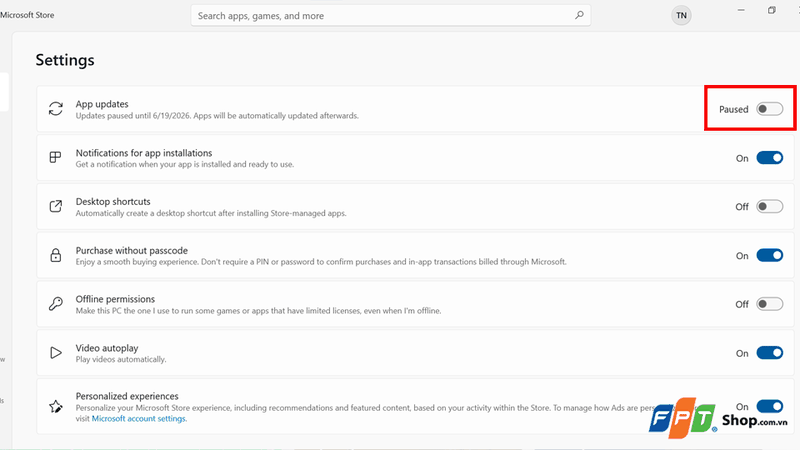Minimize the Microsoft Store window
Image resolution: width=800 pixels, height=450 pixels.
click(x=741, y=10)
